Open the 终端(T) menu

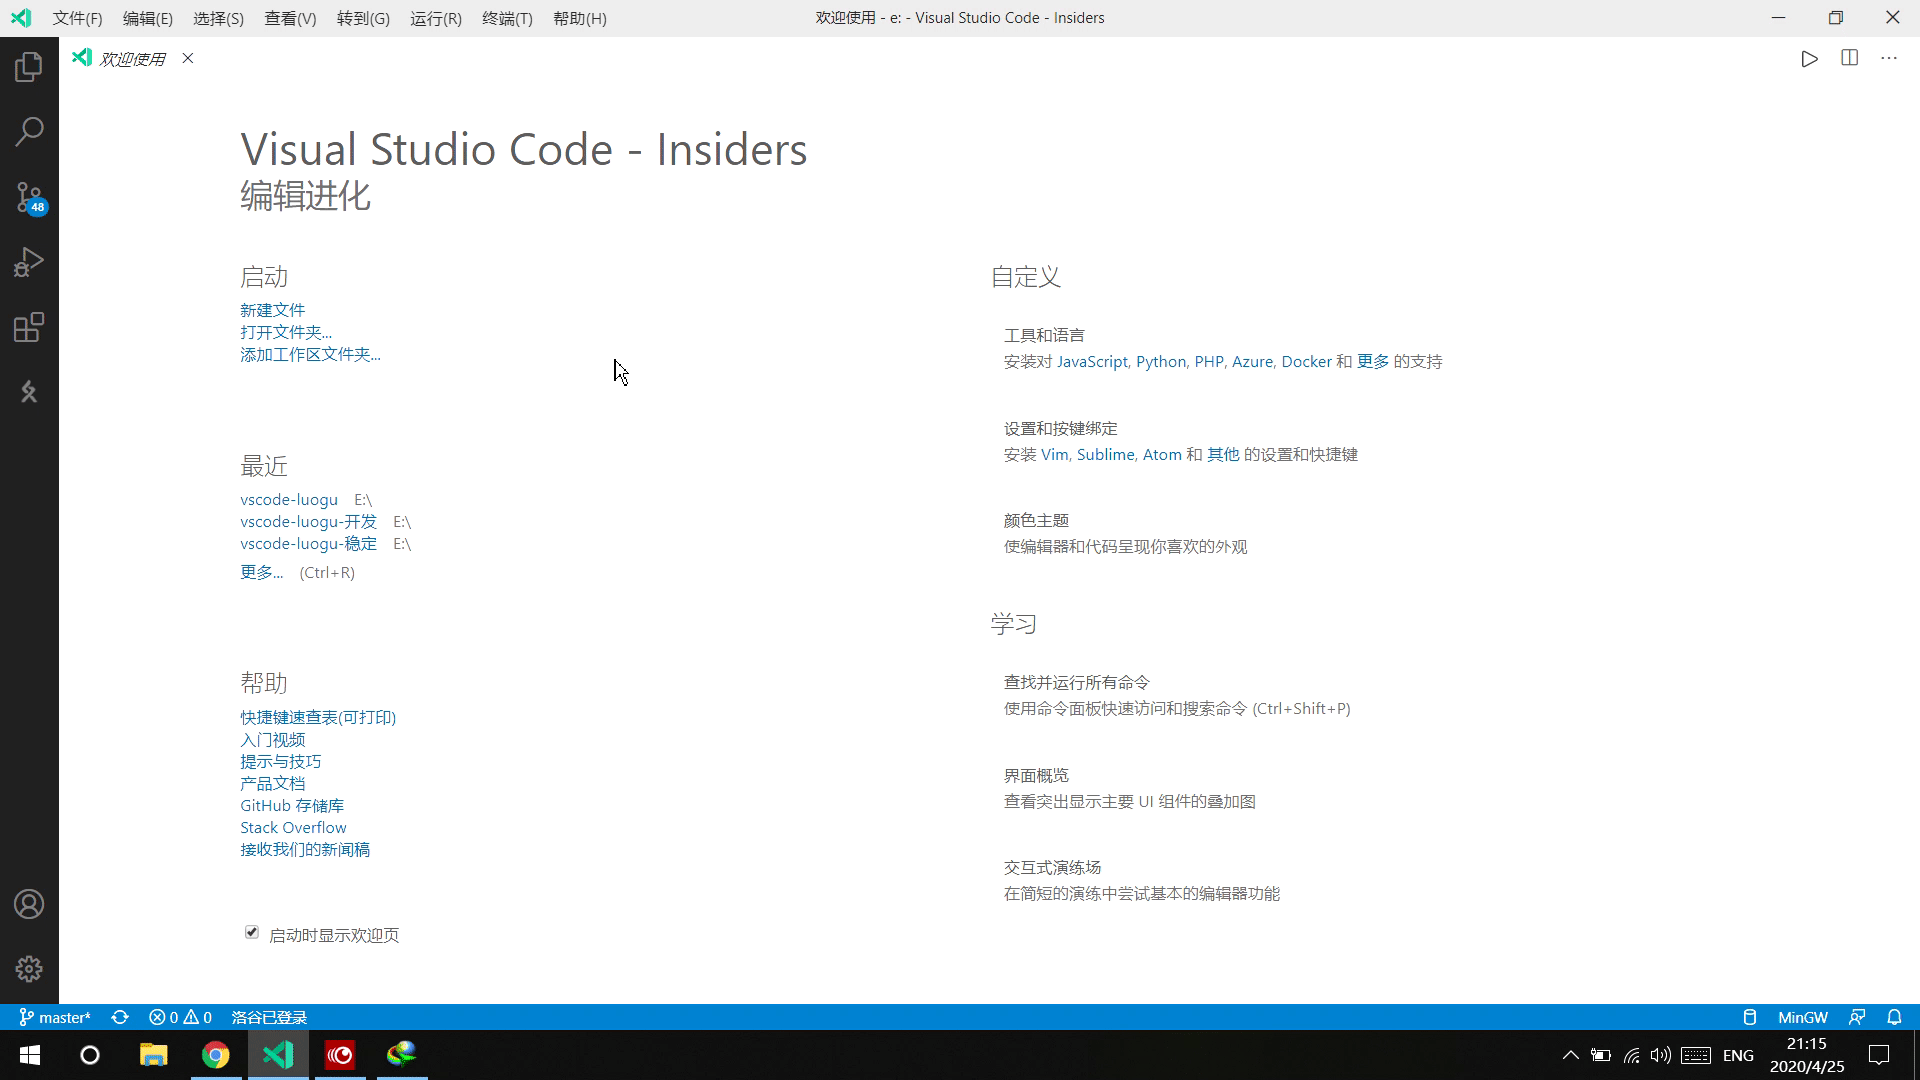point(506,18)
